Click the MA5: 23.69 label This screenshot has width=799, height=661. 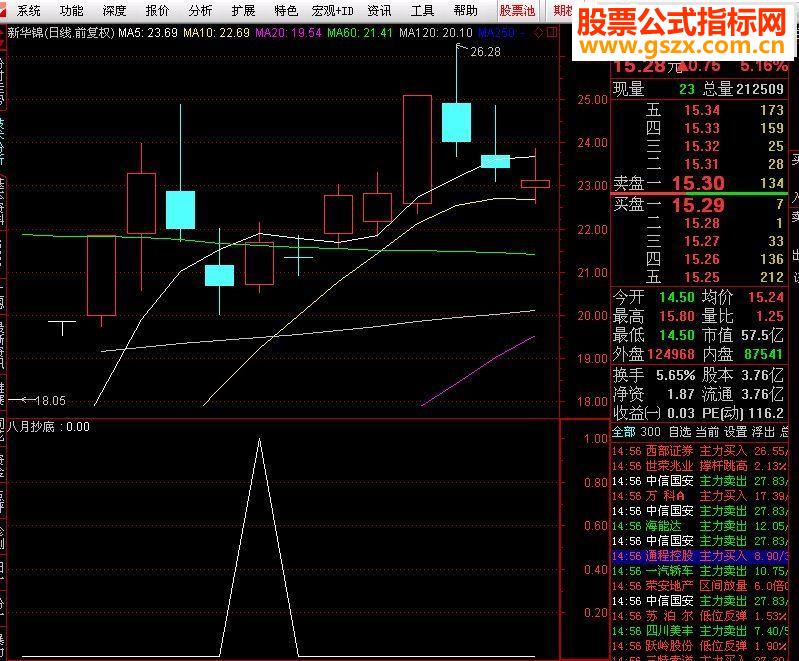148,33
